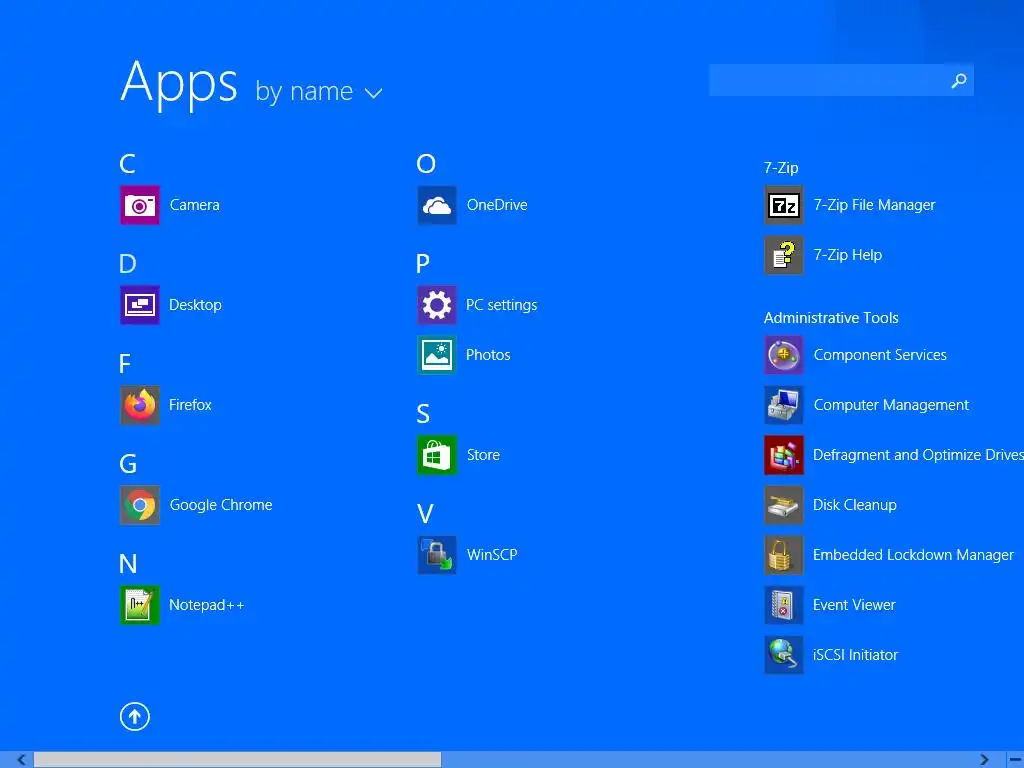The height and width of the screenshot is (768, 1024).
Task: Click the 7-Zip group header
Action: coord(781,168)
